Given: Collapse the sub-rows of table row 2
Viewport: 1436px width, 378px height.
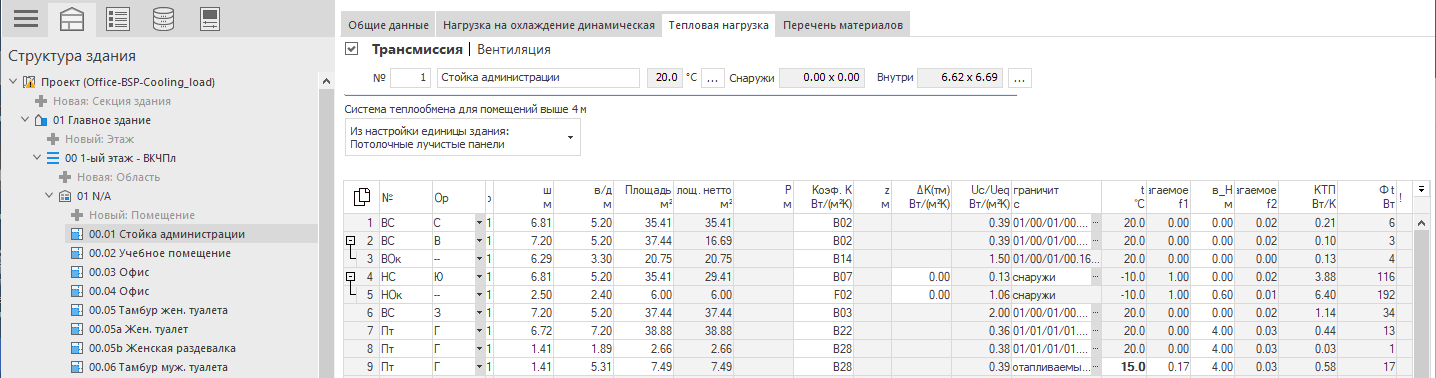Looking at the screenshot, I should coord(350,240).
